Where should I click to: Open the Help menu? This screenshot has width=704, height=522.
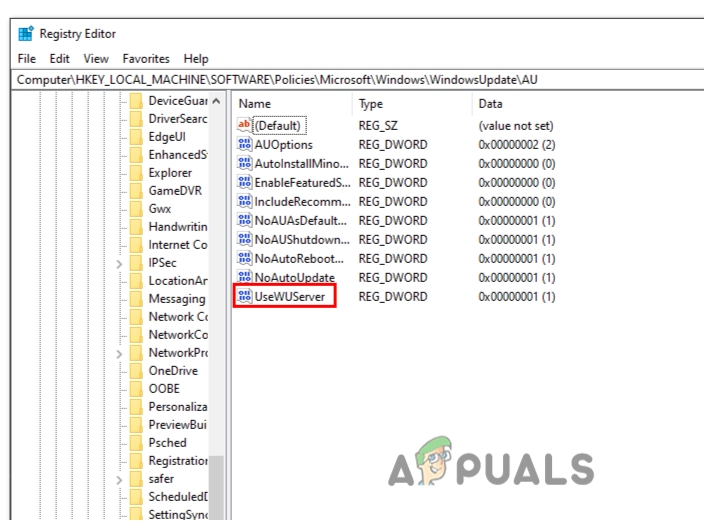(x=196, y=59)
